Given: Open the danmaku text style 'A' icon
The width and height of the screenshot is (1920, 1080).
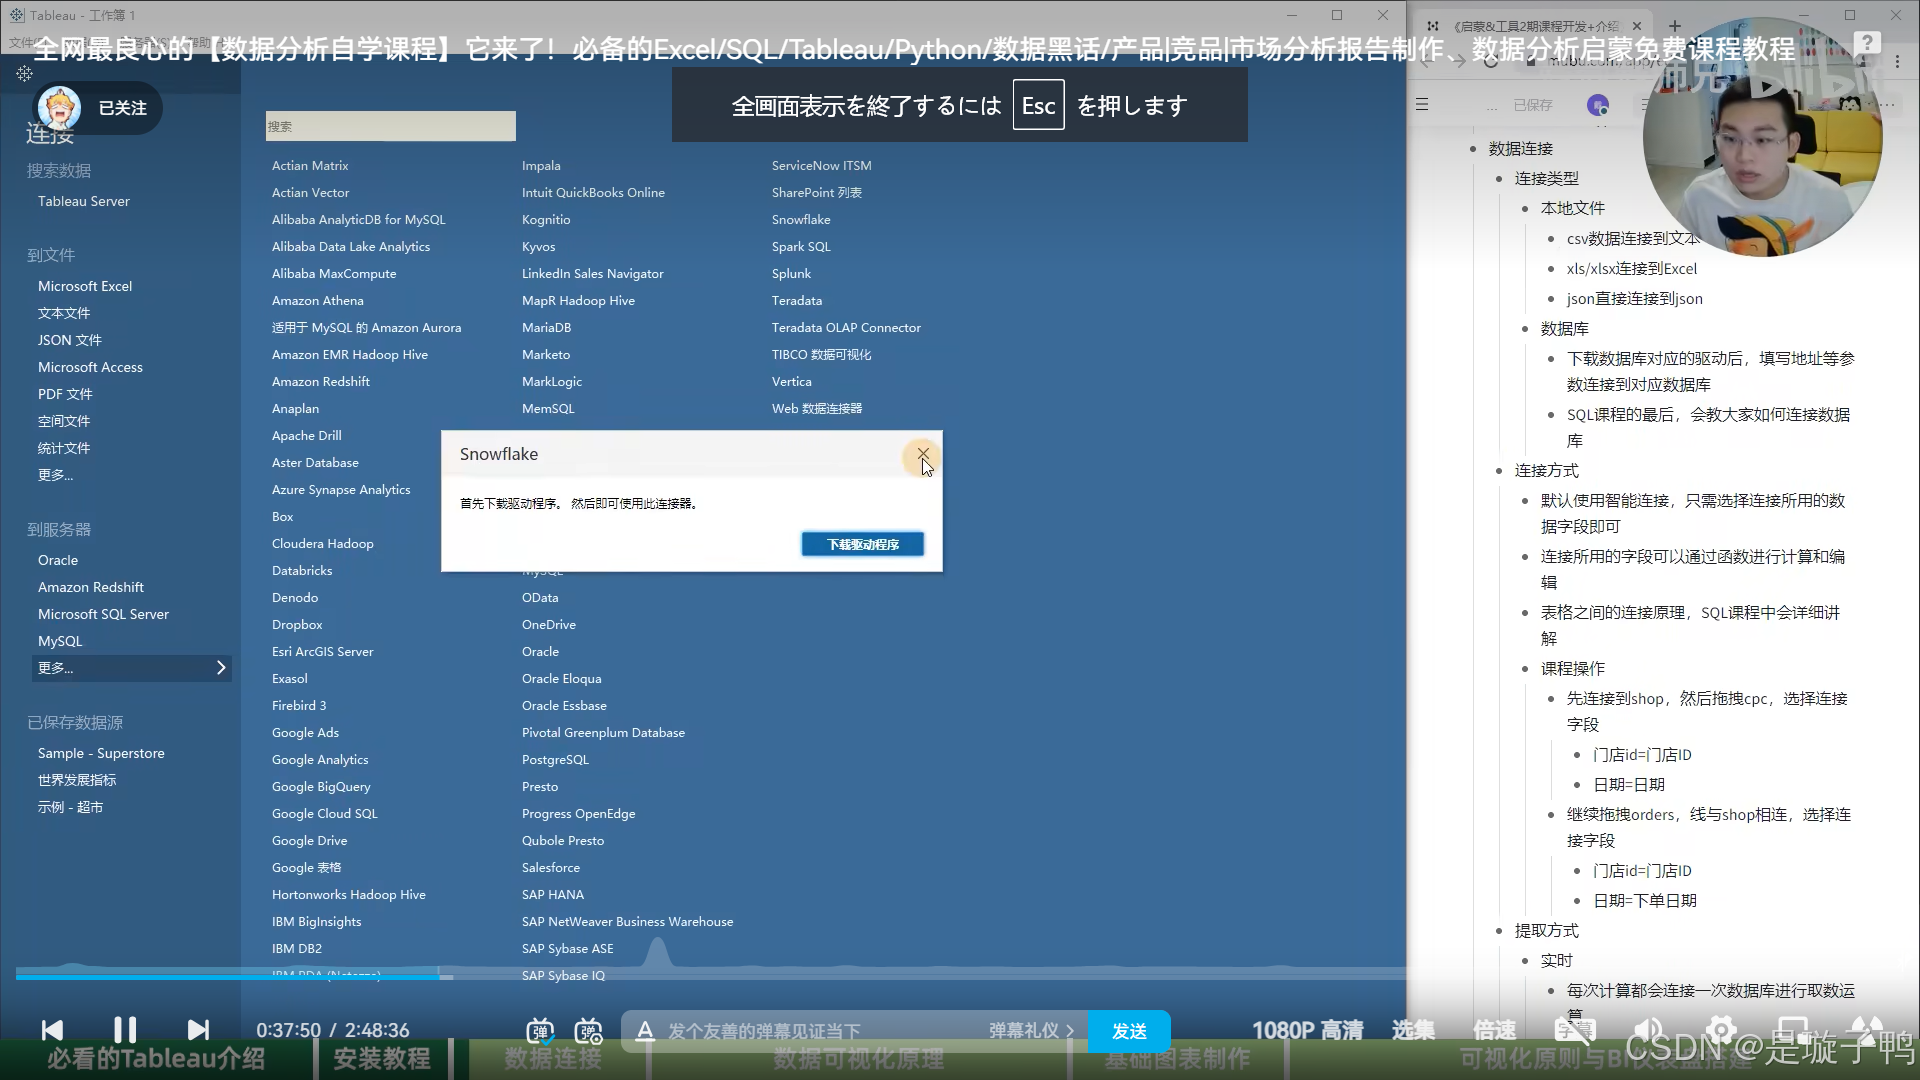Looking at the screenshot, I should [x=645, y=1031].
